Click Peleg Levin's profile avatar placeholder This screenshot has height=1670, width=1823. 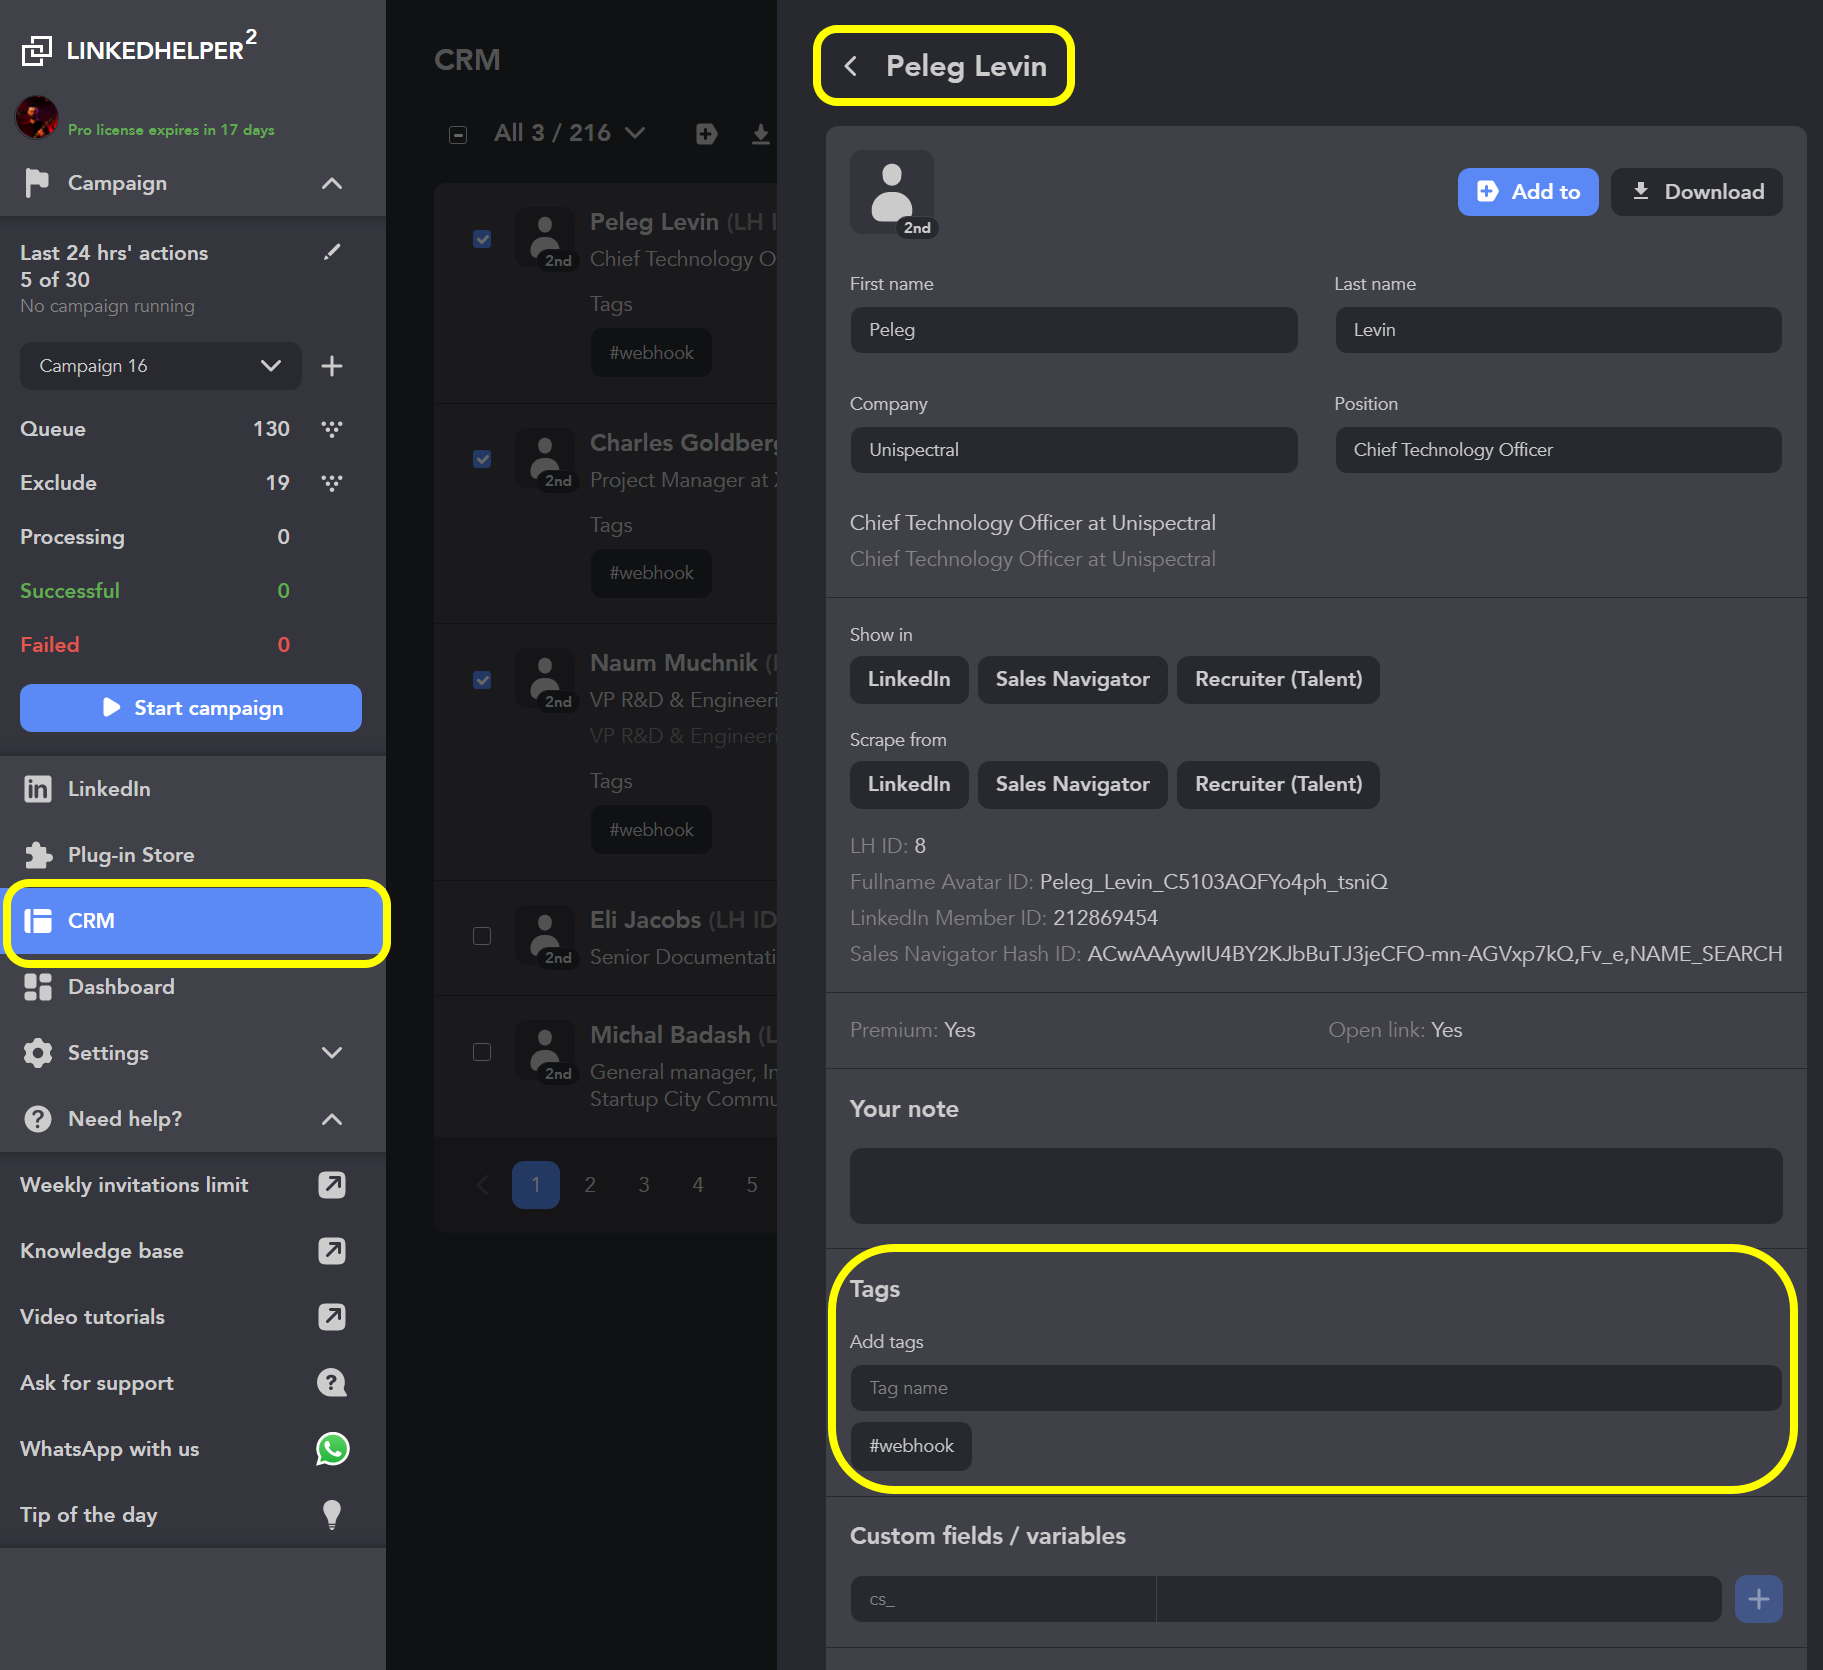click(x=892, y=192)
